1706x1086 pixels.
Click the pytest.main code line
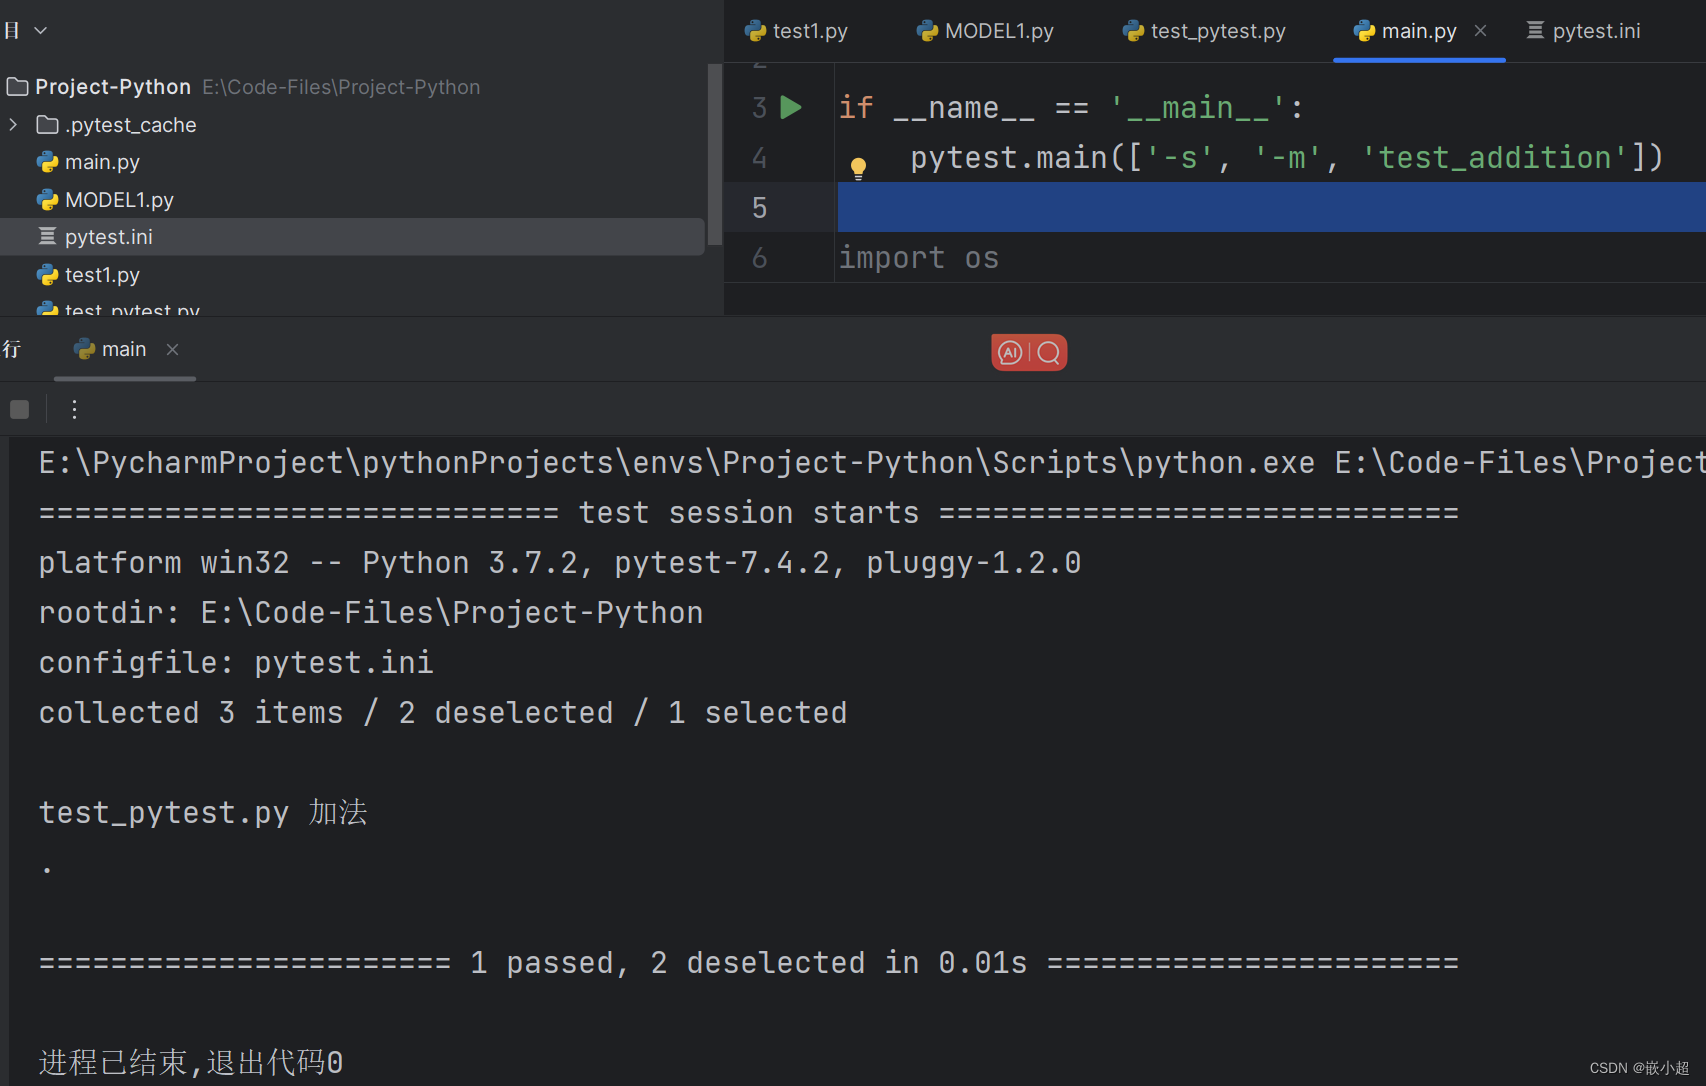click(x=1286, y=157)
